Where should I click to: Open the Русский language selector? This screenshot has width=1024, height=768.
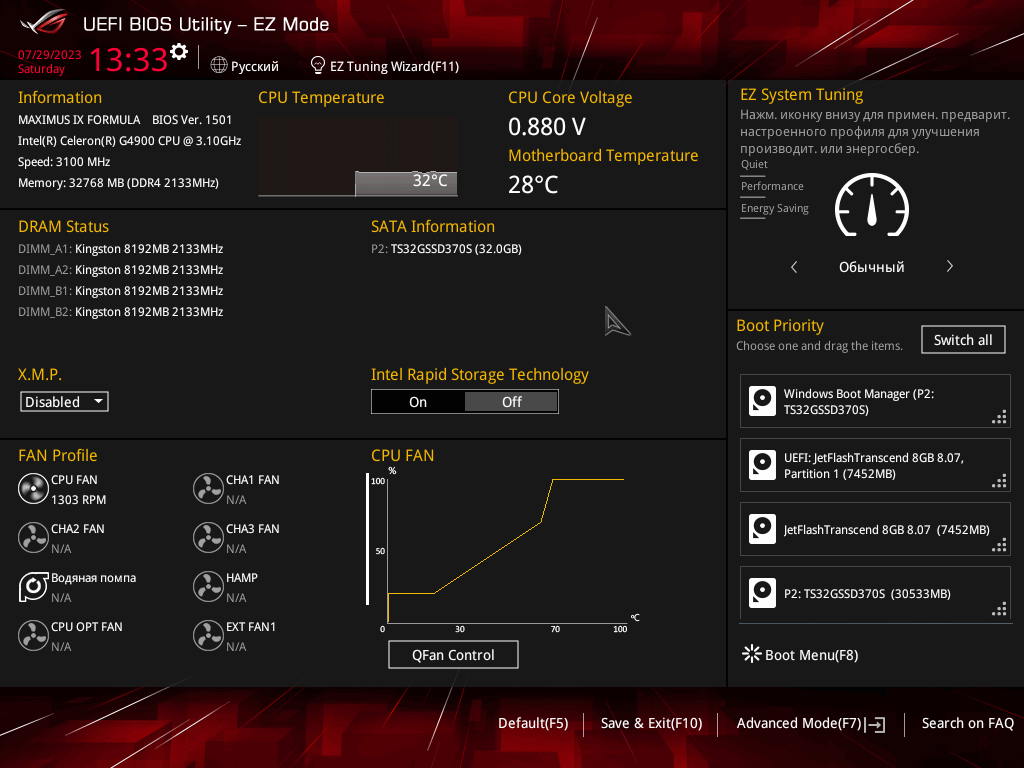click(245, 66)
